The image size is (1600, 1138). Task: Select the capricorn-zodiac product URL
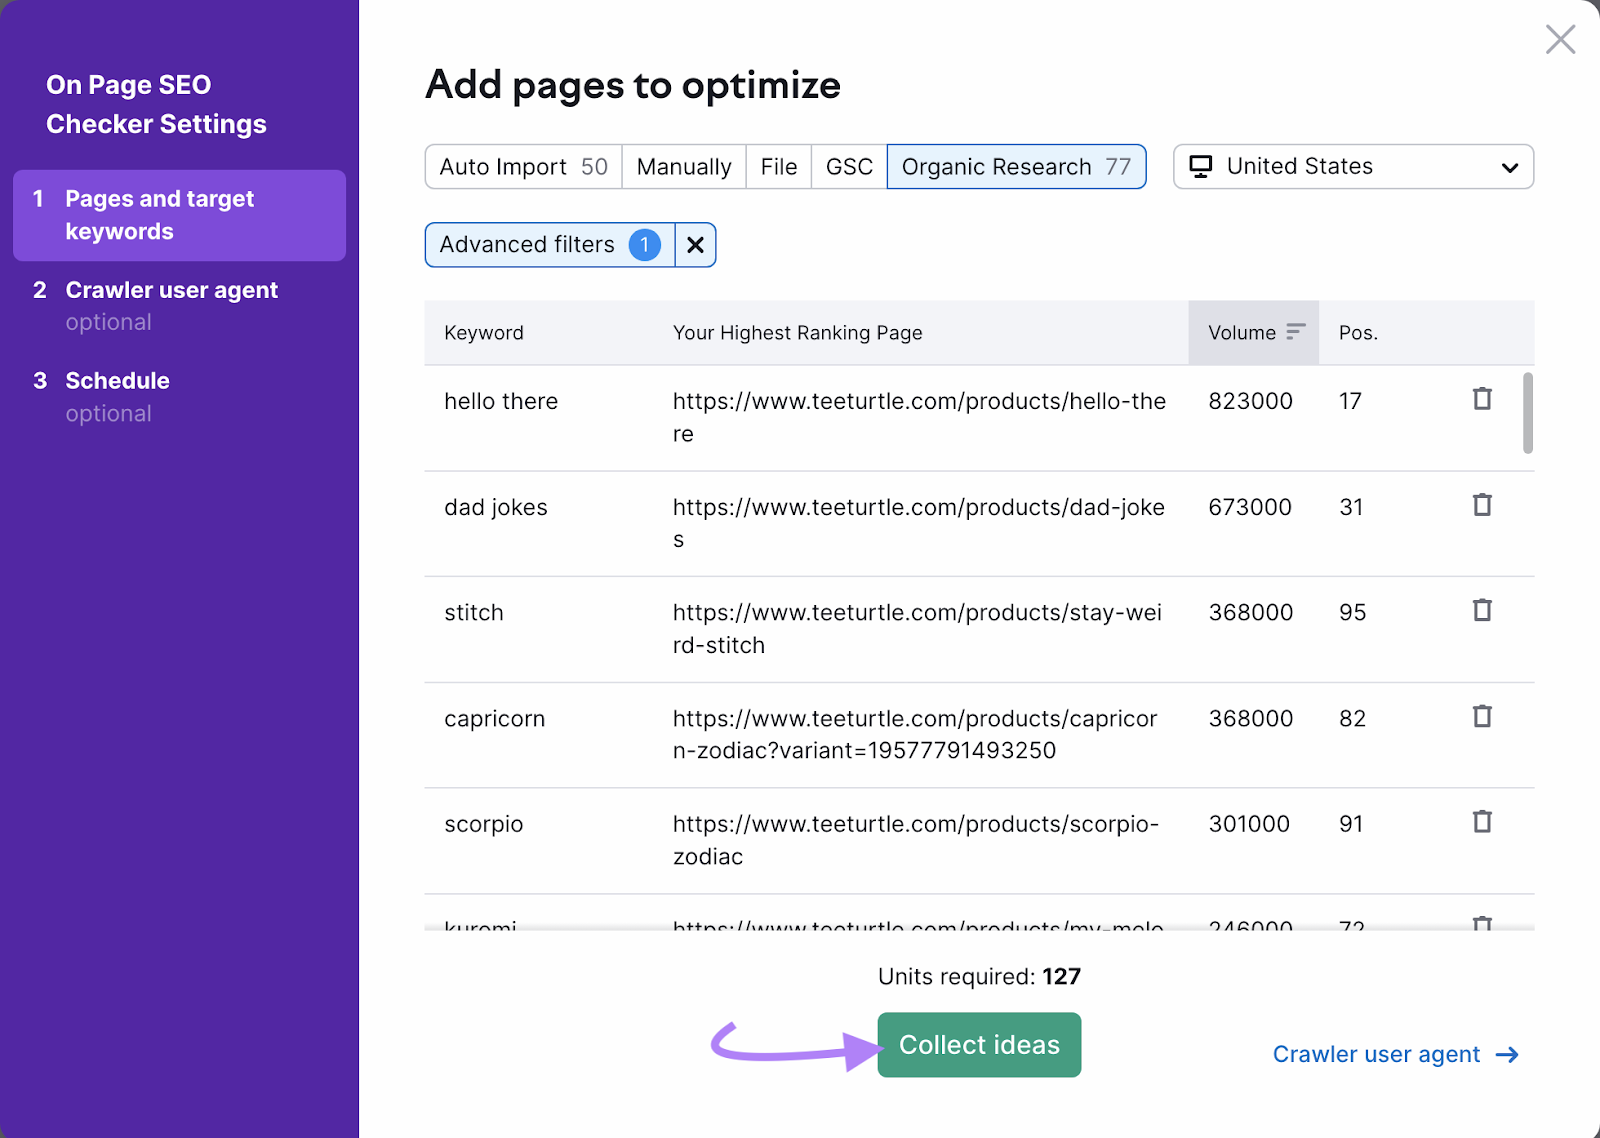(915, 734)
